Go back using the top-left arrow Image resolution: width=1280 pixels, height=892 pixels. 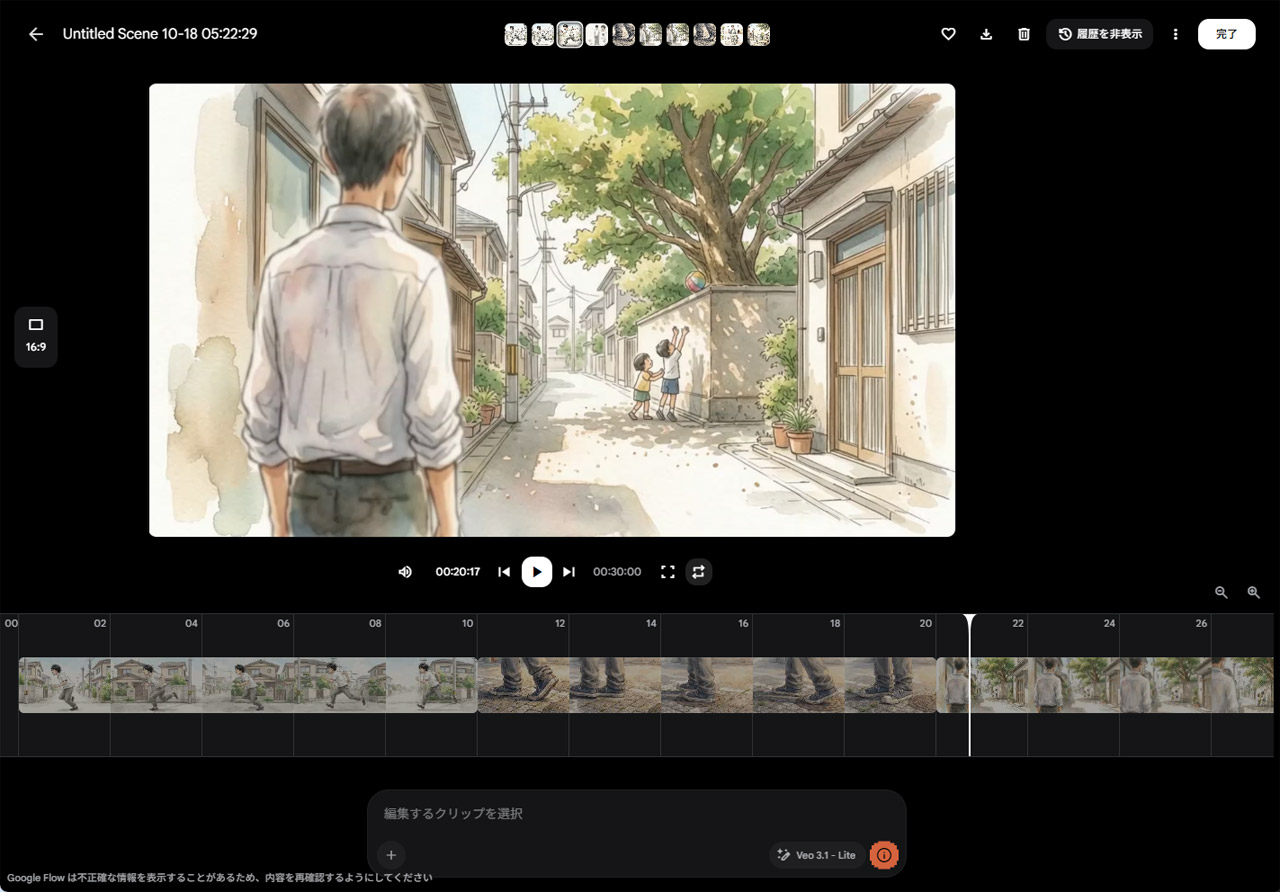(x=36, y=34)
